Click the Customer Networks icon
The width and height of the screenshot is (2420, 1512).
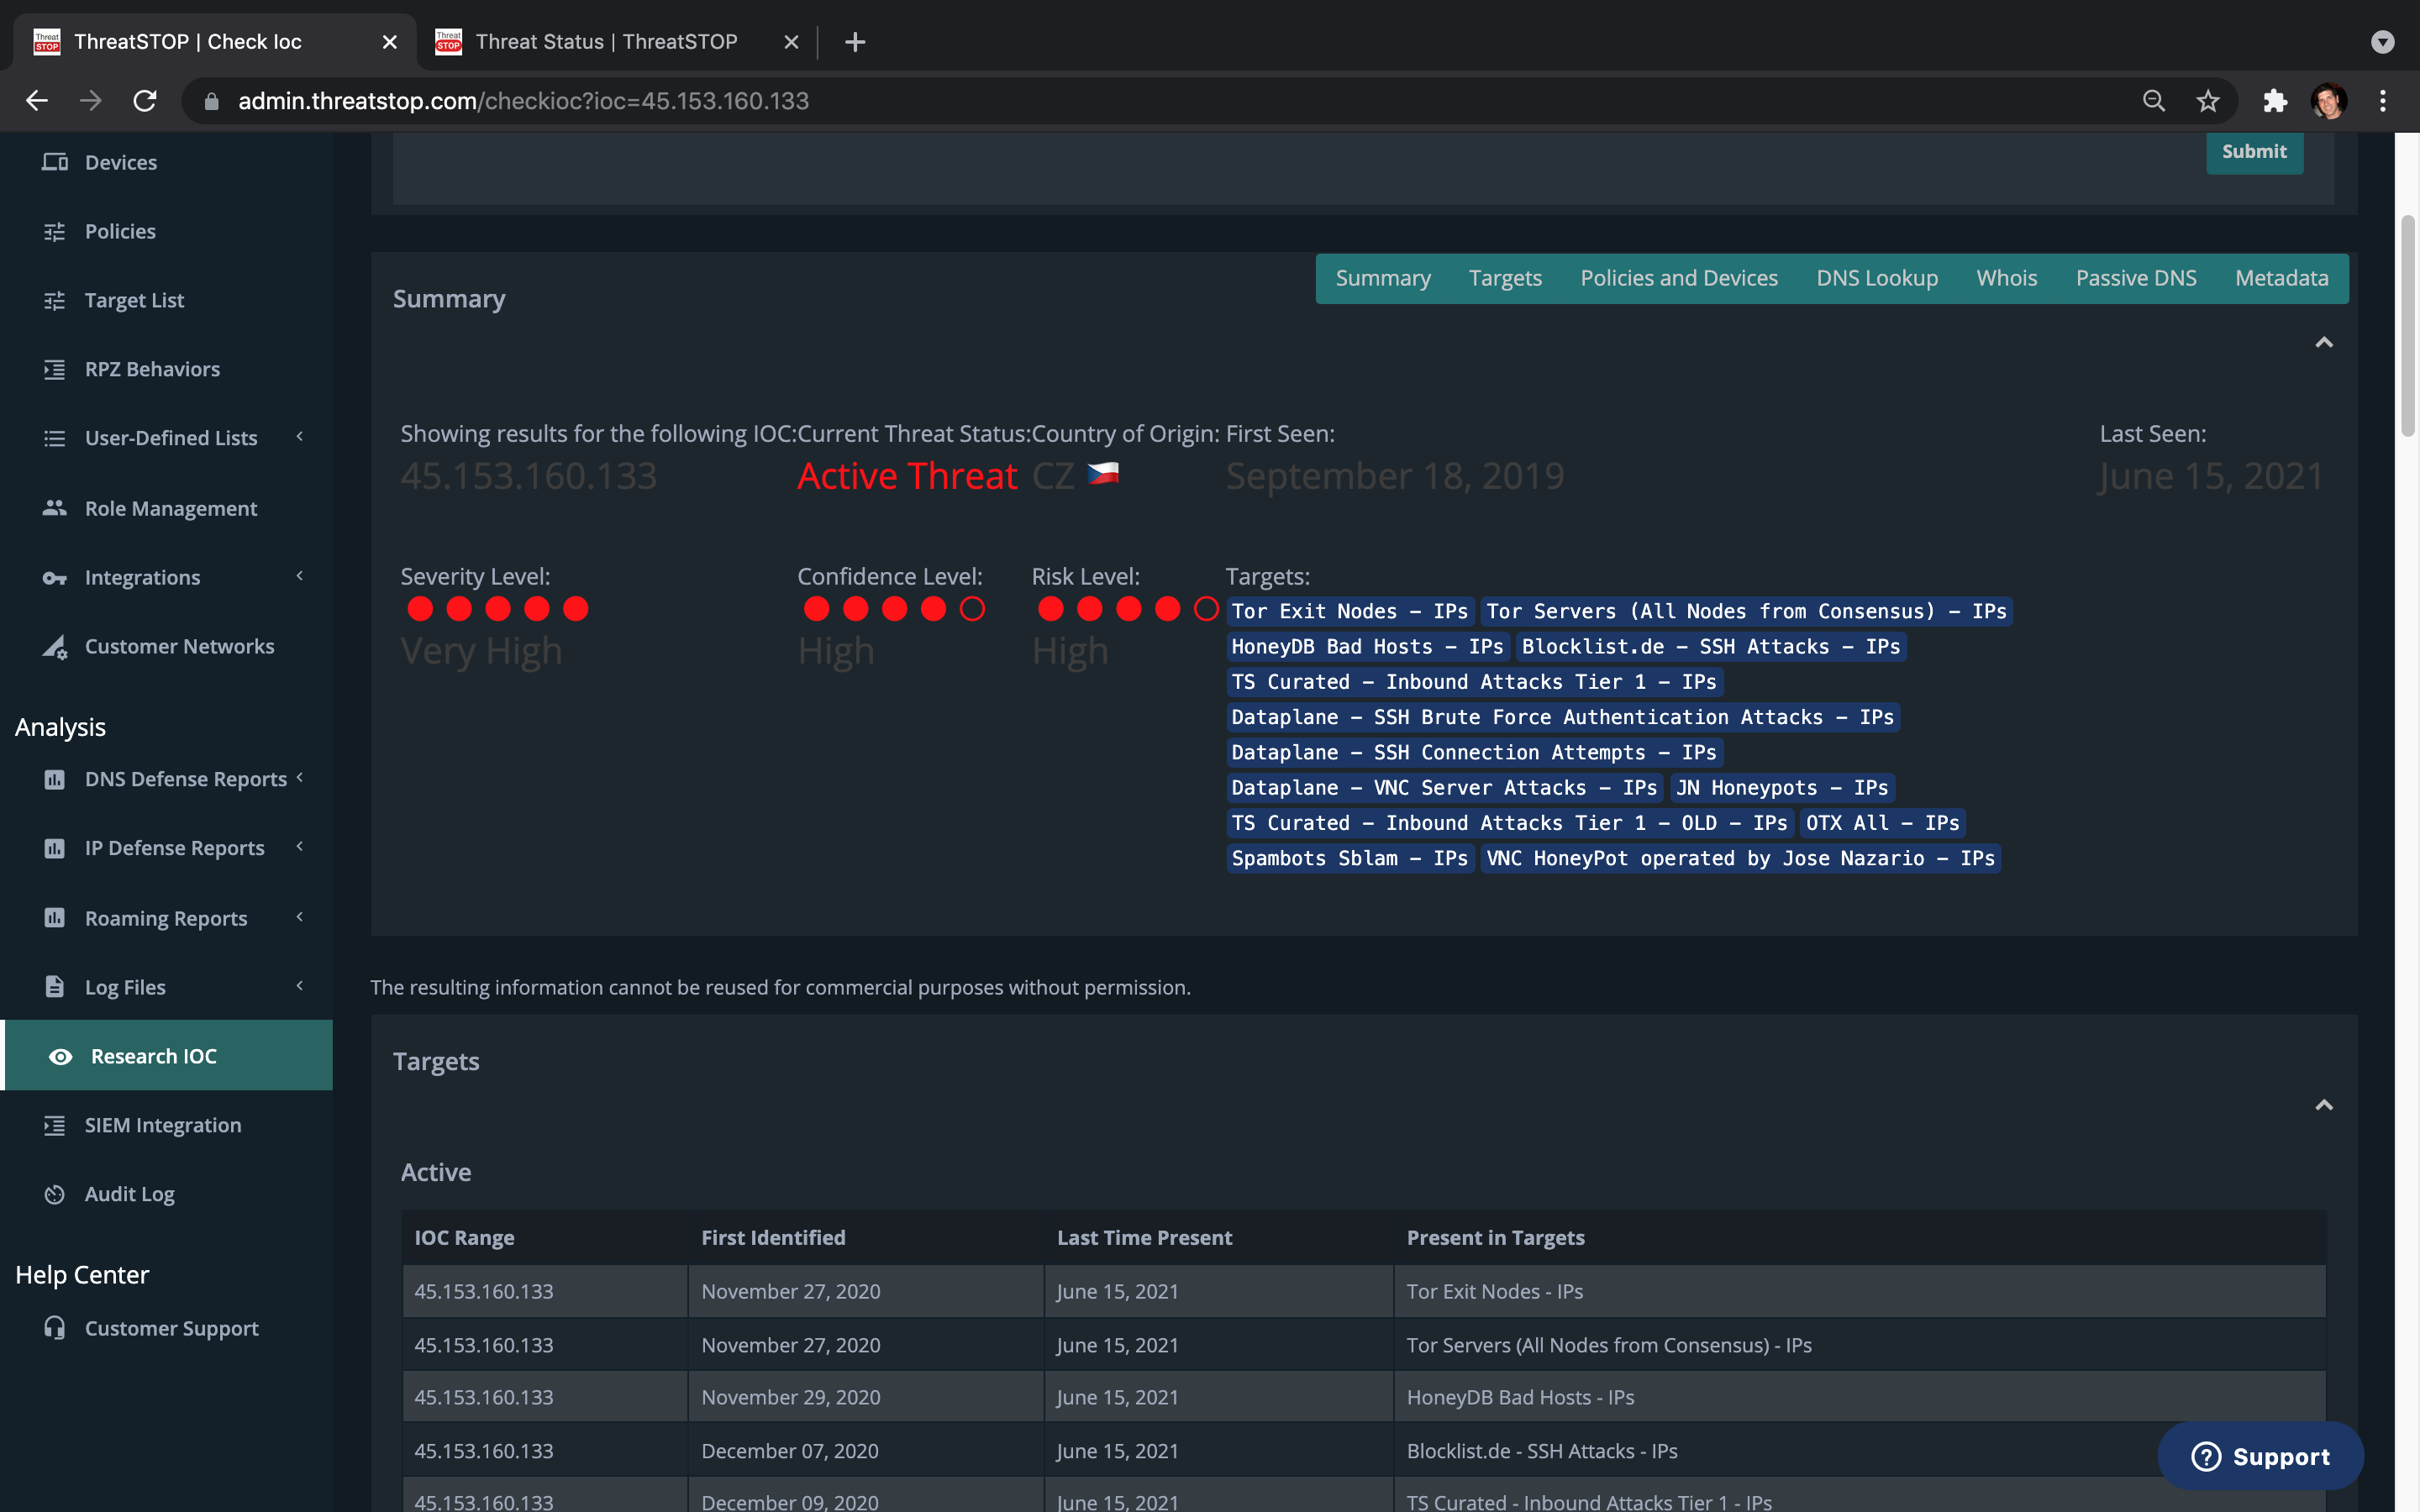coord(55,647)
